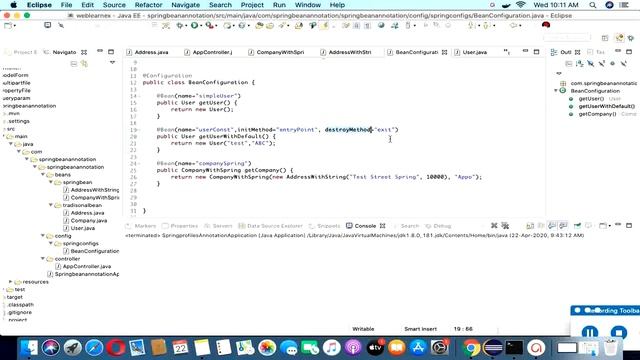
Task: Collapse the tradisonalbean folder
Action: tap(51, 205)
